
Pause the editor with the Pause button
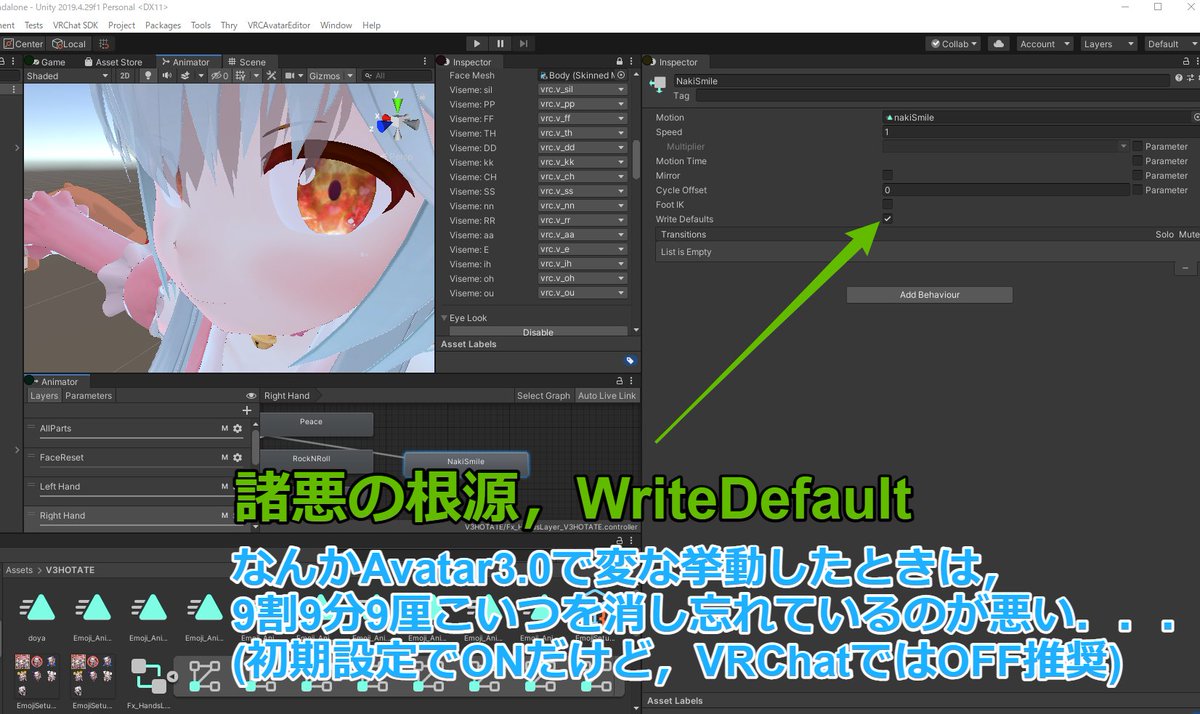click(x=500, y=44)
